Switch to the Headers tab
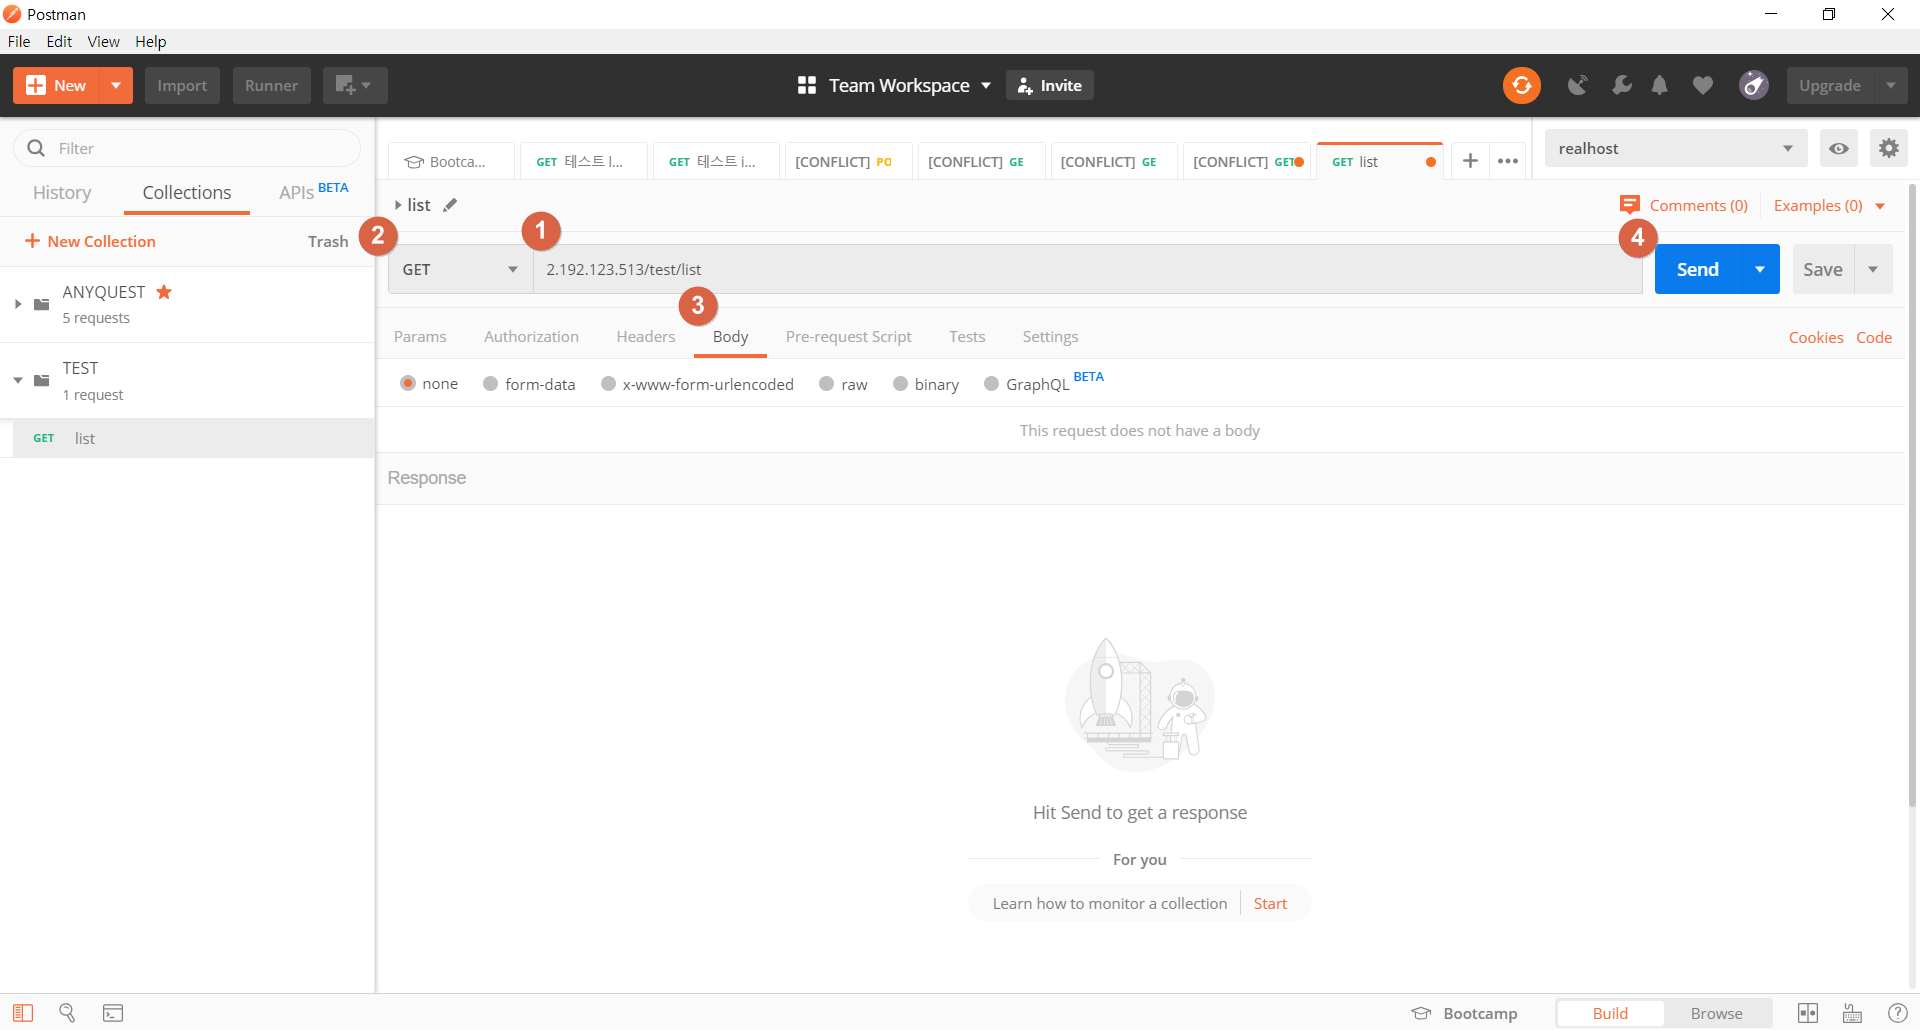The width and height of the screenshot is (1920, 1030). click(645, 336)
